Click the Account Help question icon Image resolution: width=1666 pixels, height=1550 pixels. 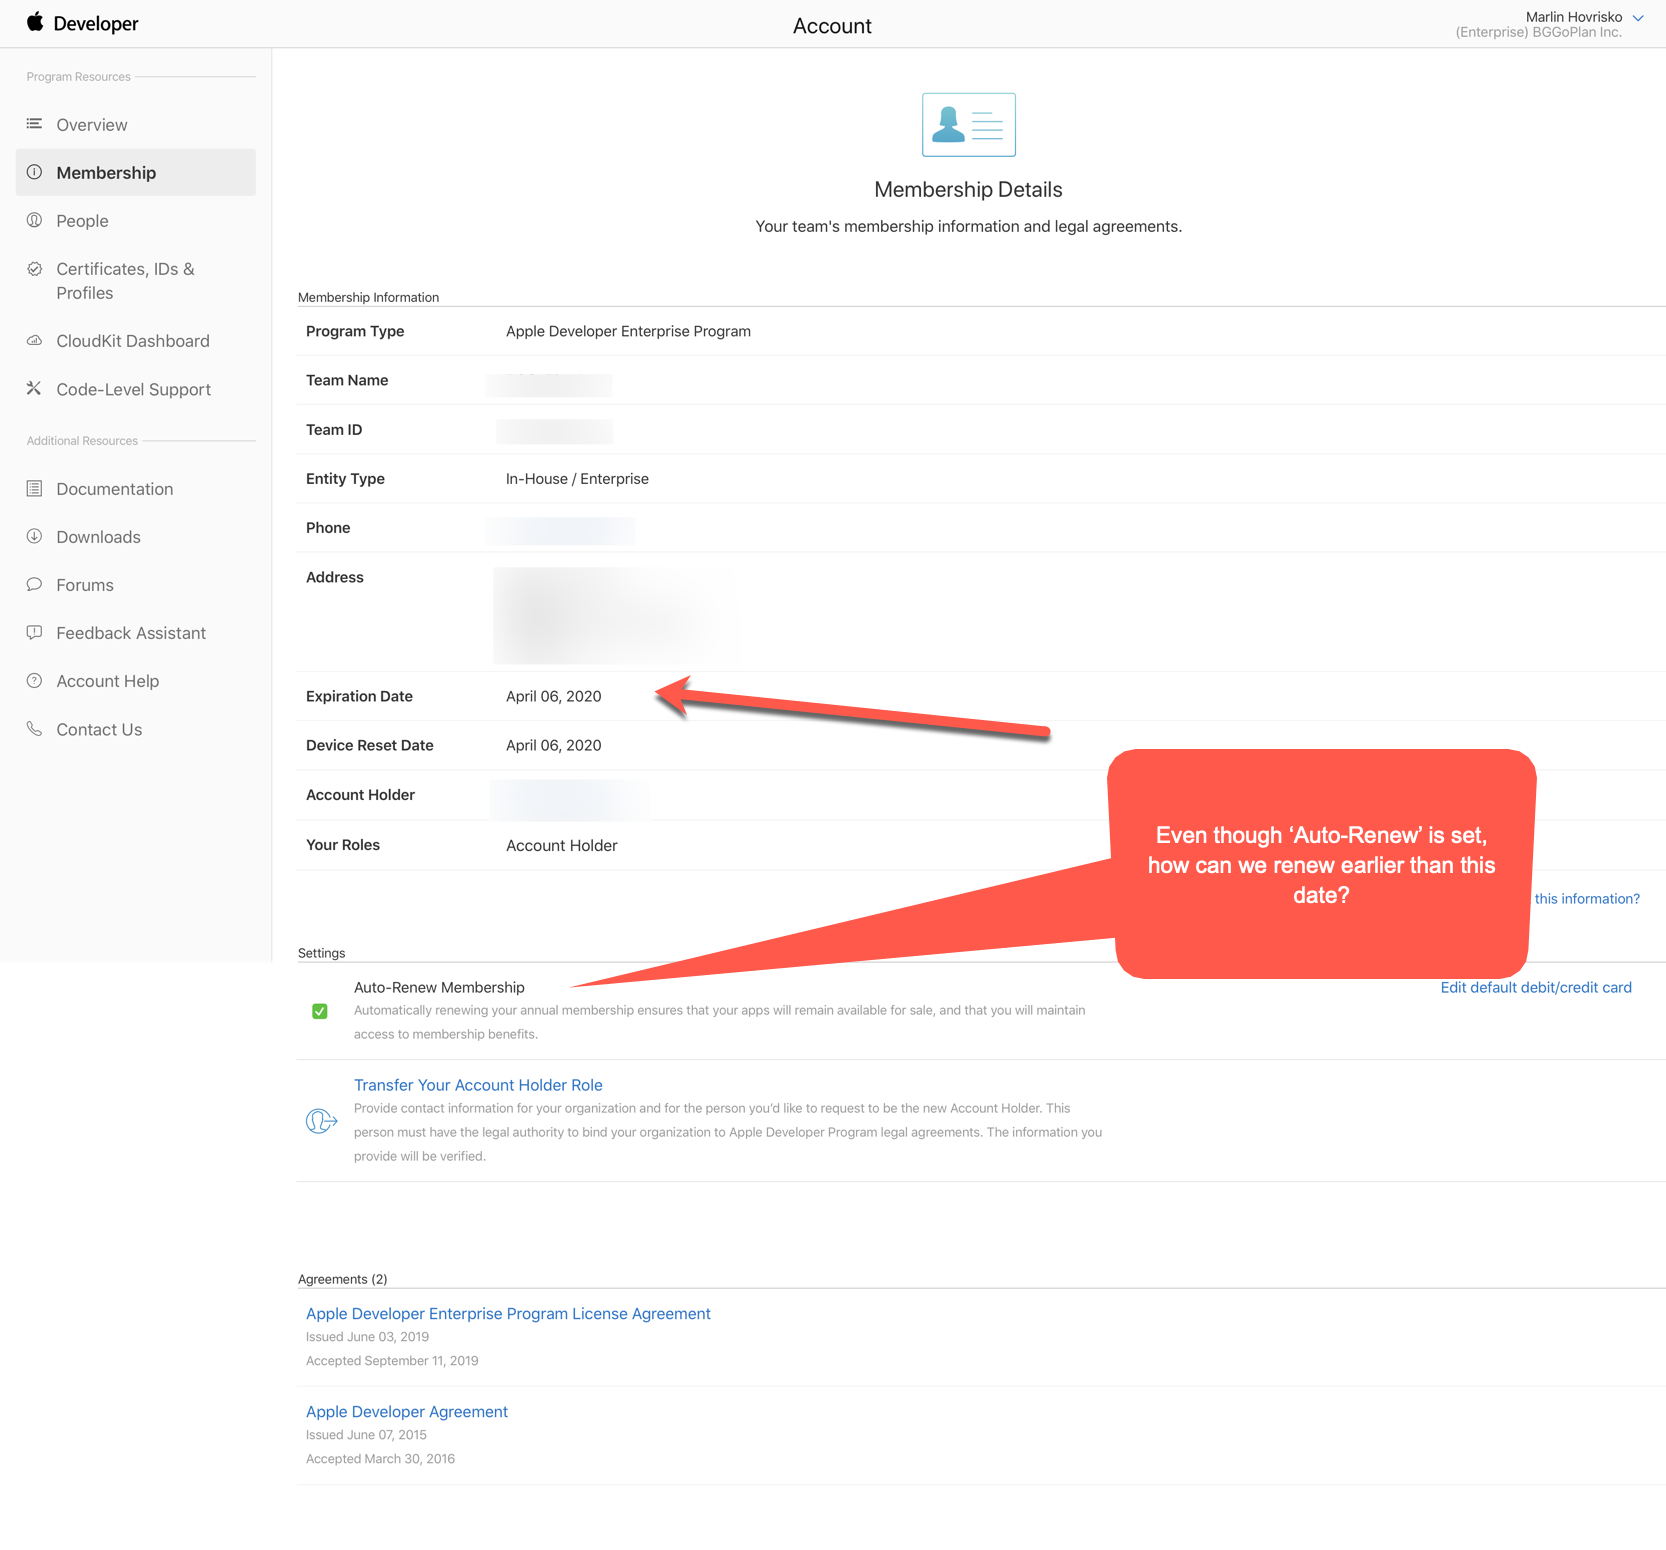tap(34, 680)
